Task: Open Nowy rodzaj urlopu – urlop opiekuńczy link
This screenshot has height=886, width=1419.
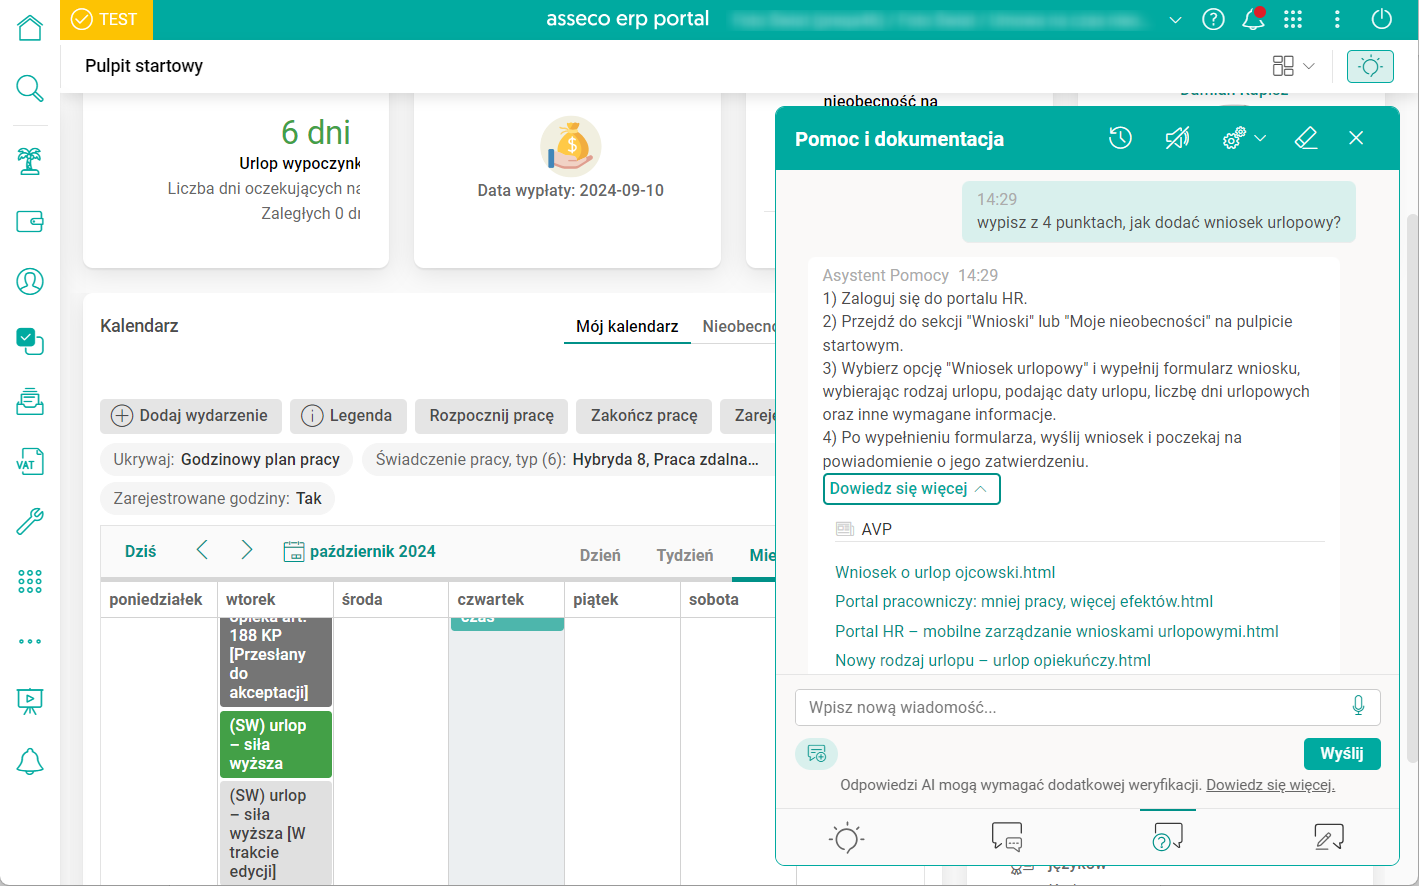Action: (993, 660)
